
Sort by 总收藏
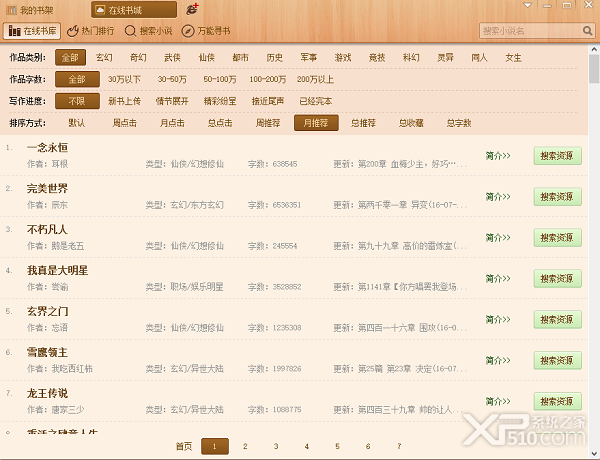[411, 123]
